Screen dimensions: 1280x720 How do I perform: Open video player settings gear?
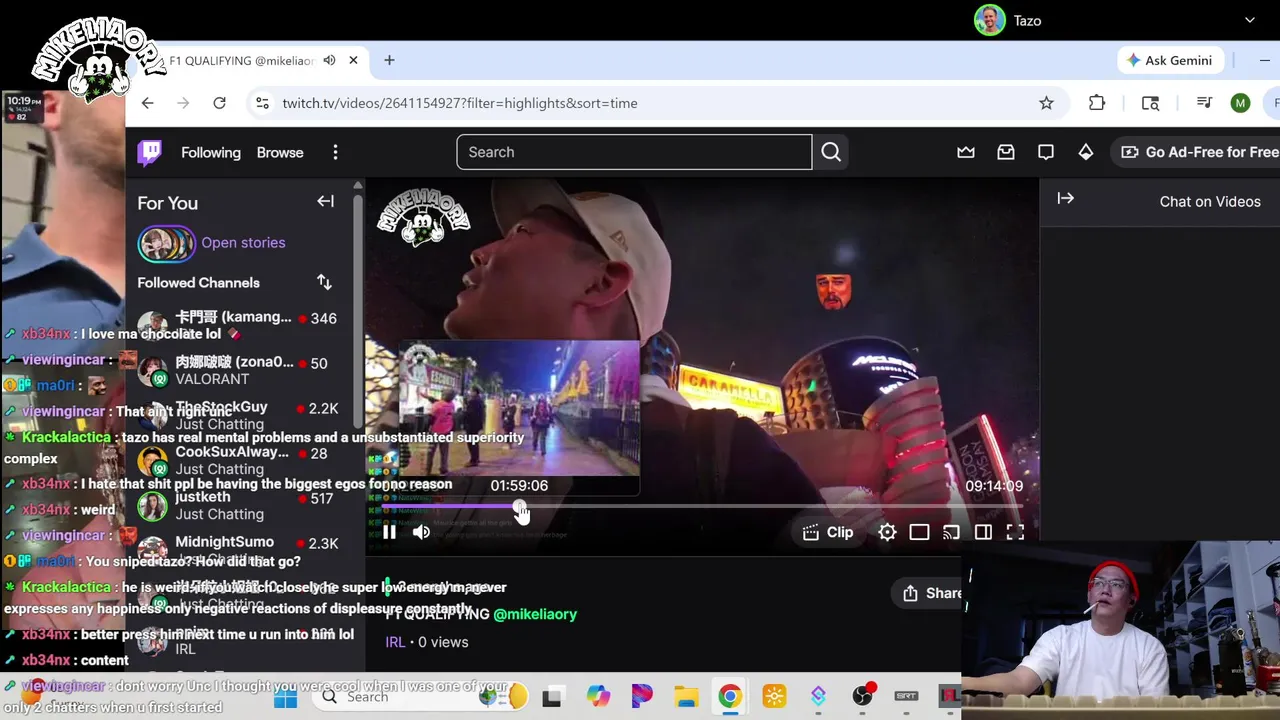[887, 533]
